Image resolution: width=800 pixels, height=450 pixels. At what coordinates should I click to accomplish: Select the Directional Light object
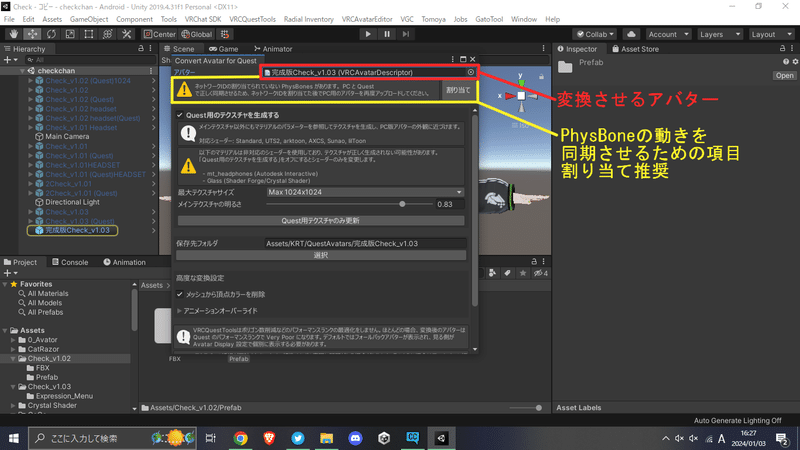click(x=72, y=202)
